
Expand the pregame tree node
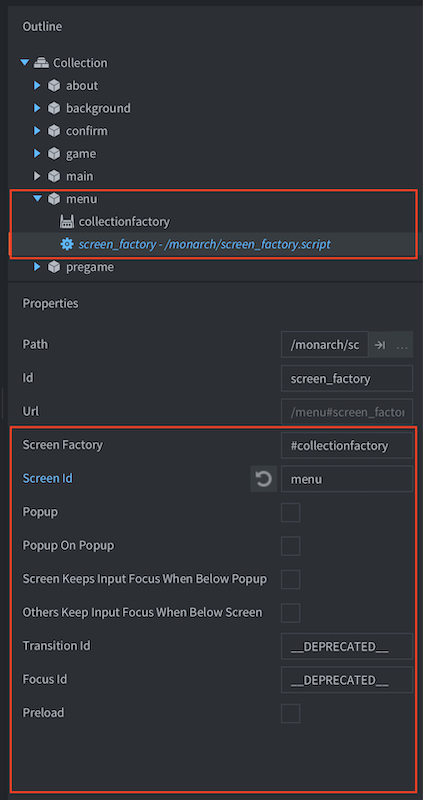click(37, 267)
